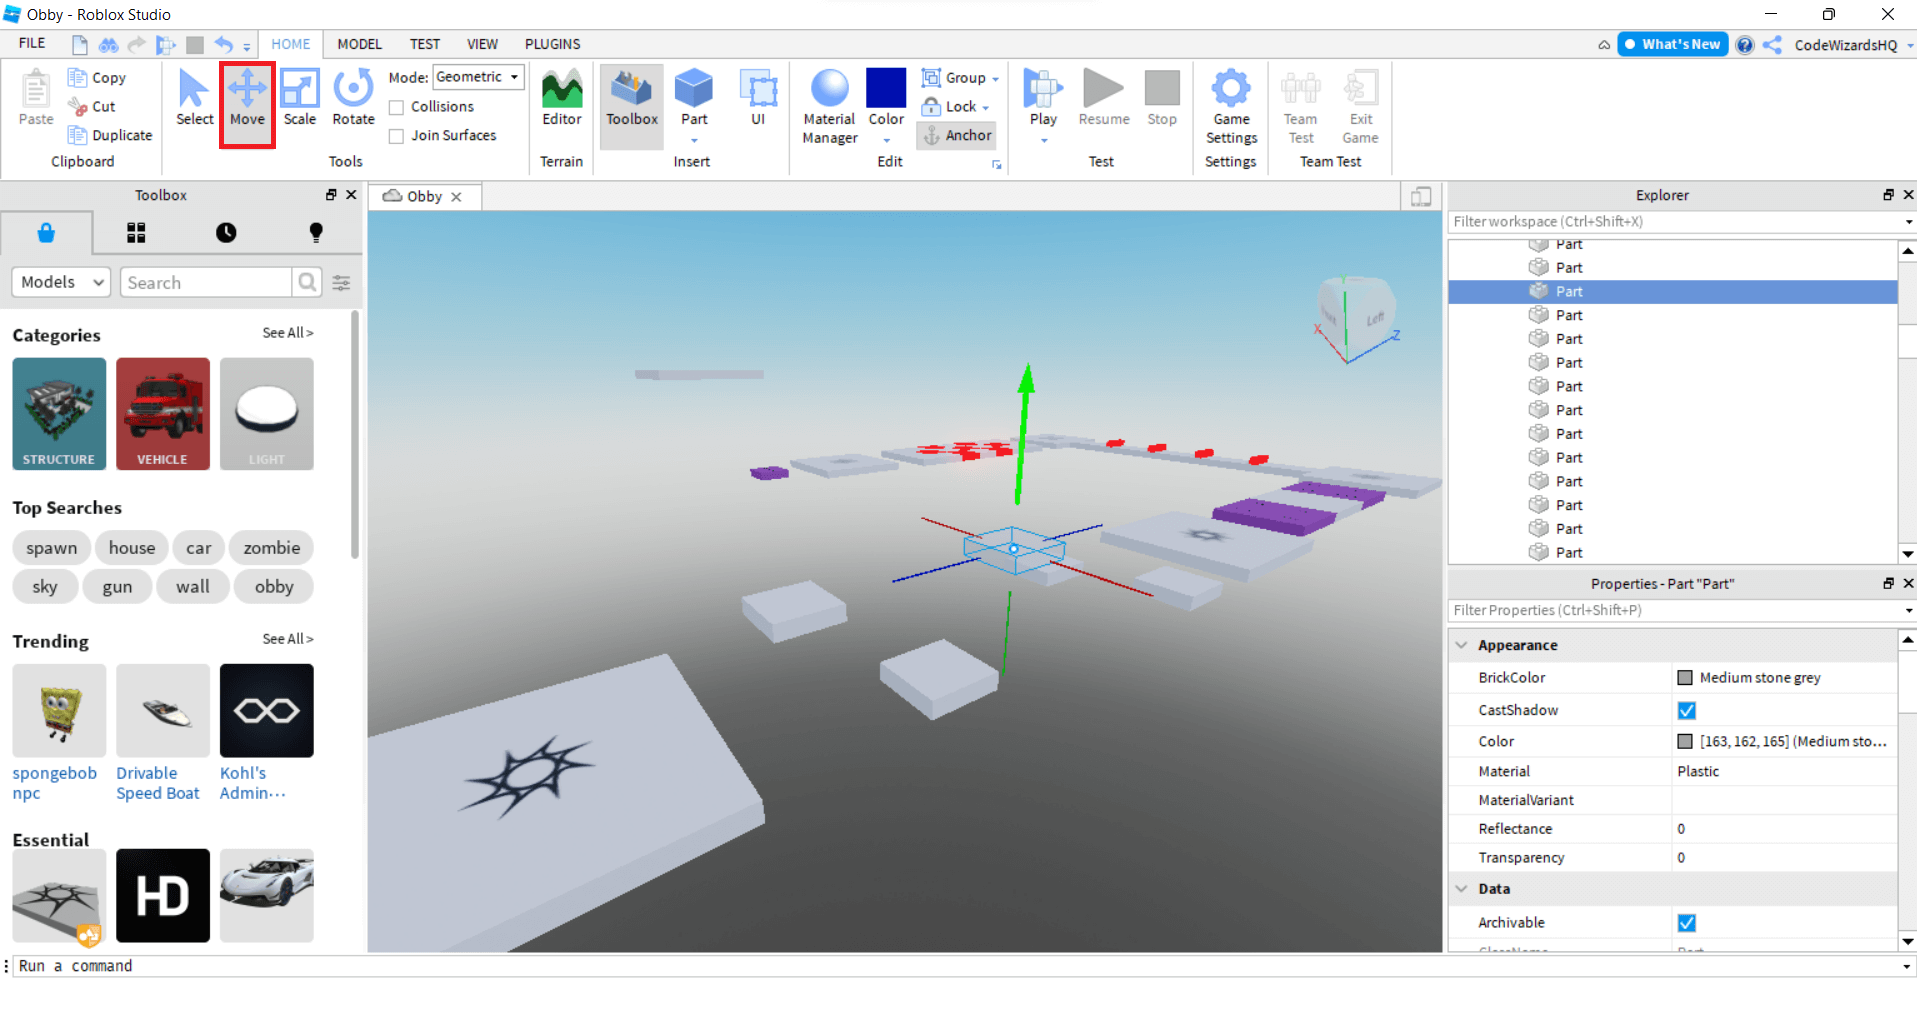This screenshot has width=1917, height=1017.
Task: Insert a new Part
Action: point(693,97)
